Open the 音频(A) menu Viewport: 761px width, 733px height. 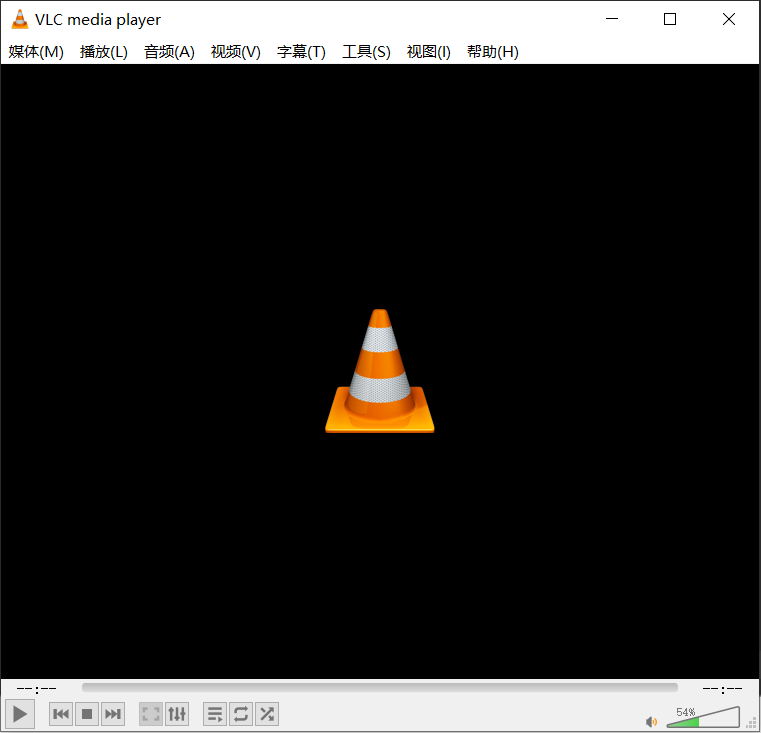(169, 51)
